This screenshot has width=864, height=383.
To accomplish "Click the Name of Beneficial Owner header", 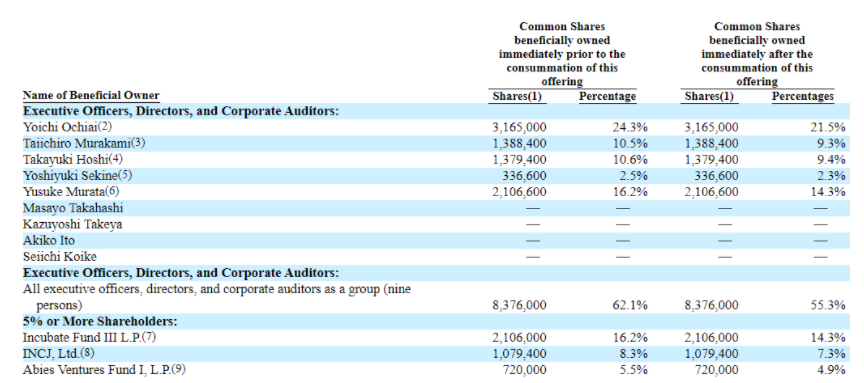I will (x=91, y=95).
